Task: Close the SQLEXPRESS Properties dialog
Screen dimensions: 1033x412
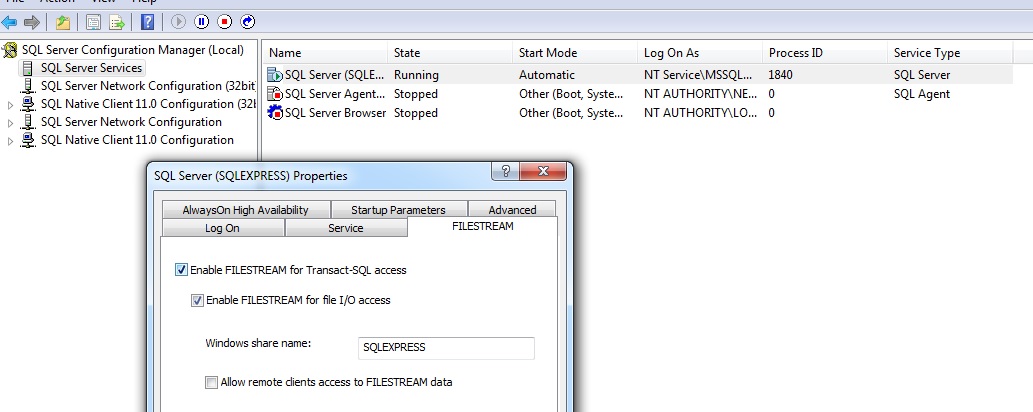Action: coord(543,171)
